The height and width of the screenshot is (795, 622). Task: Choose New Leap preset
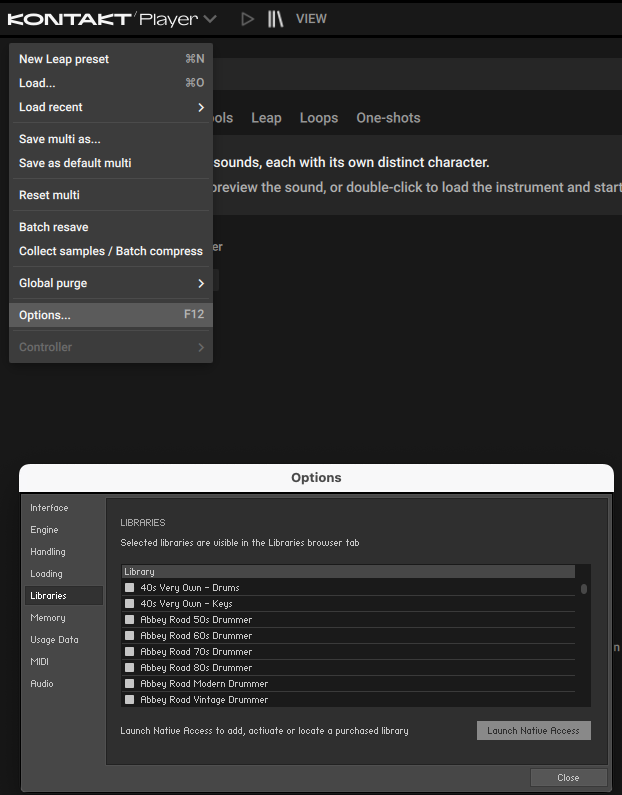point(111,59)
